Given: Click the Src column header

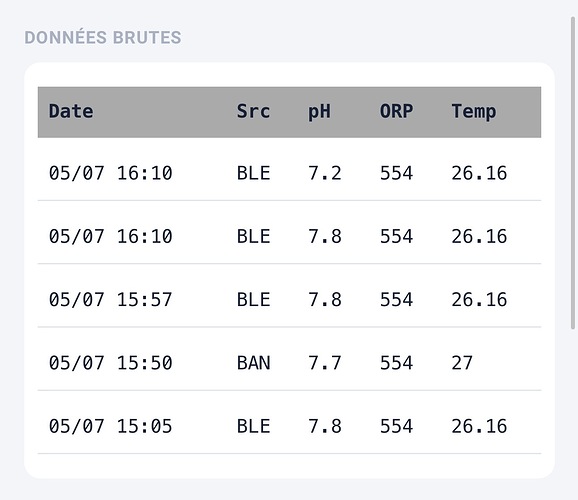Looking at the screenshot, I should tap(253, 112).
